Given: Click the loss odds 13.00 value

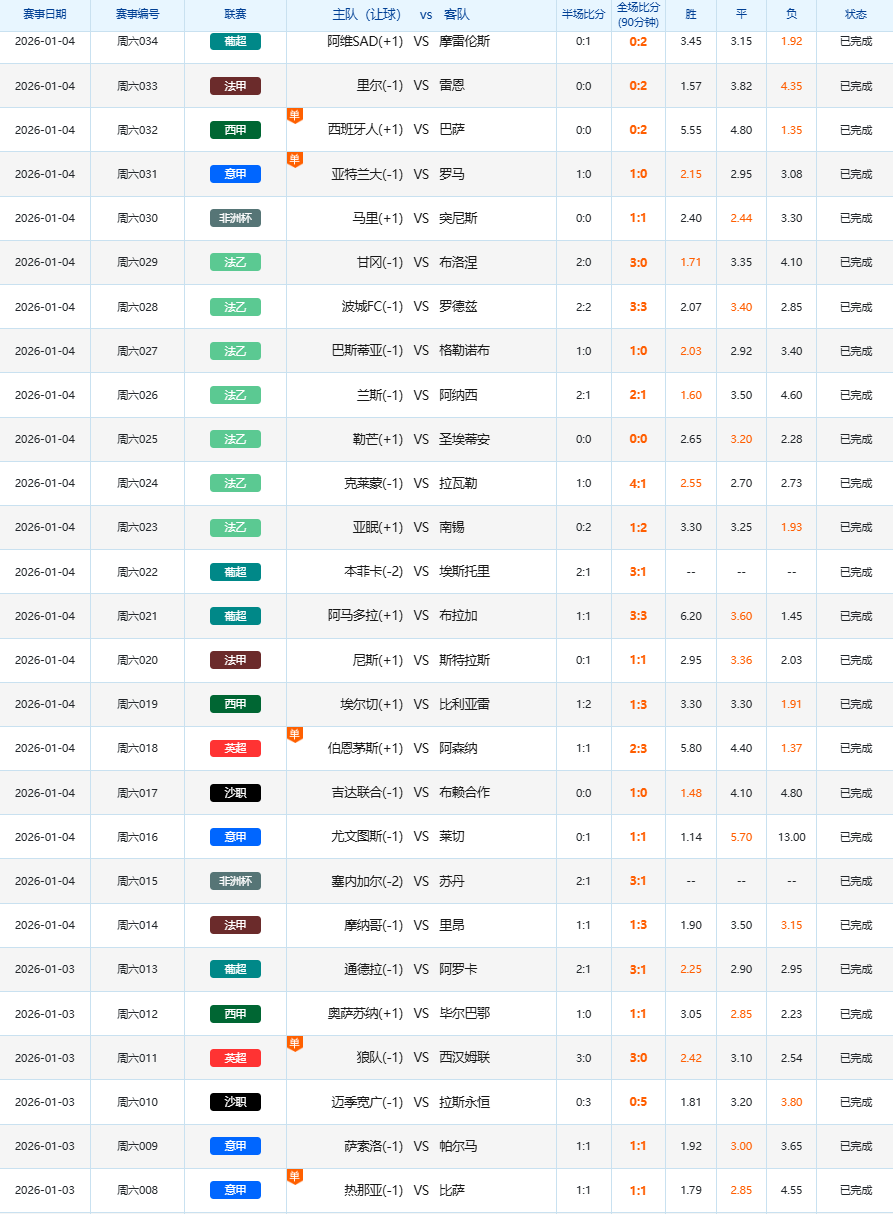Looking at the screenshot, I should point(791,837).
